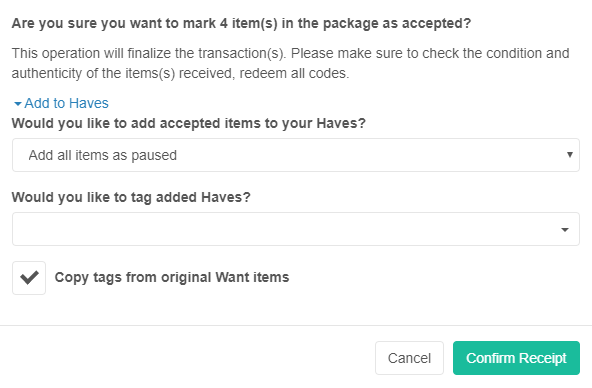
Task: Cancel the confirm receipt dialog
Action: click(x=409, y=358)
